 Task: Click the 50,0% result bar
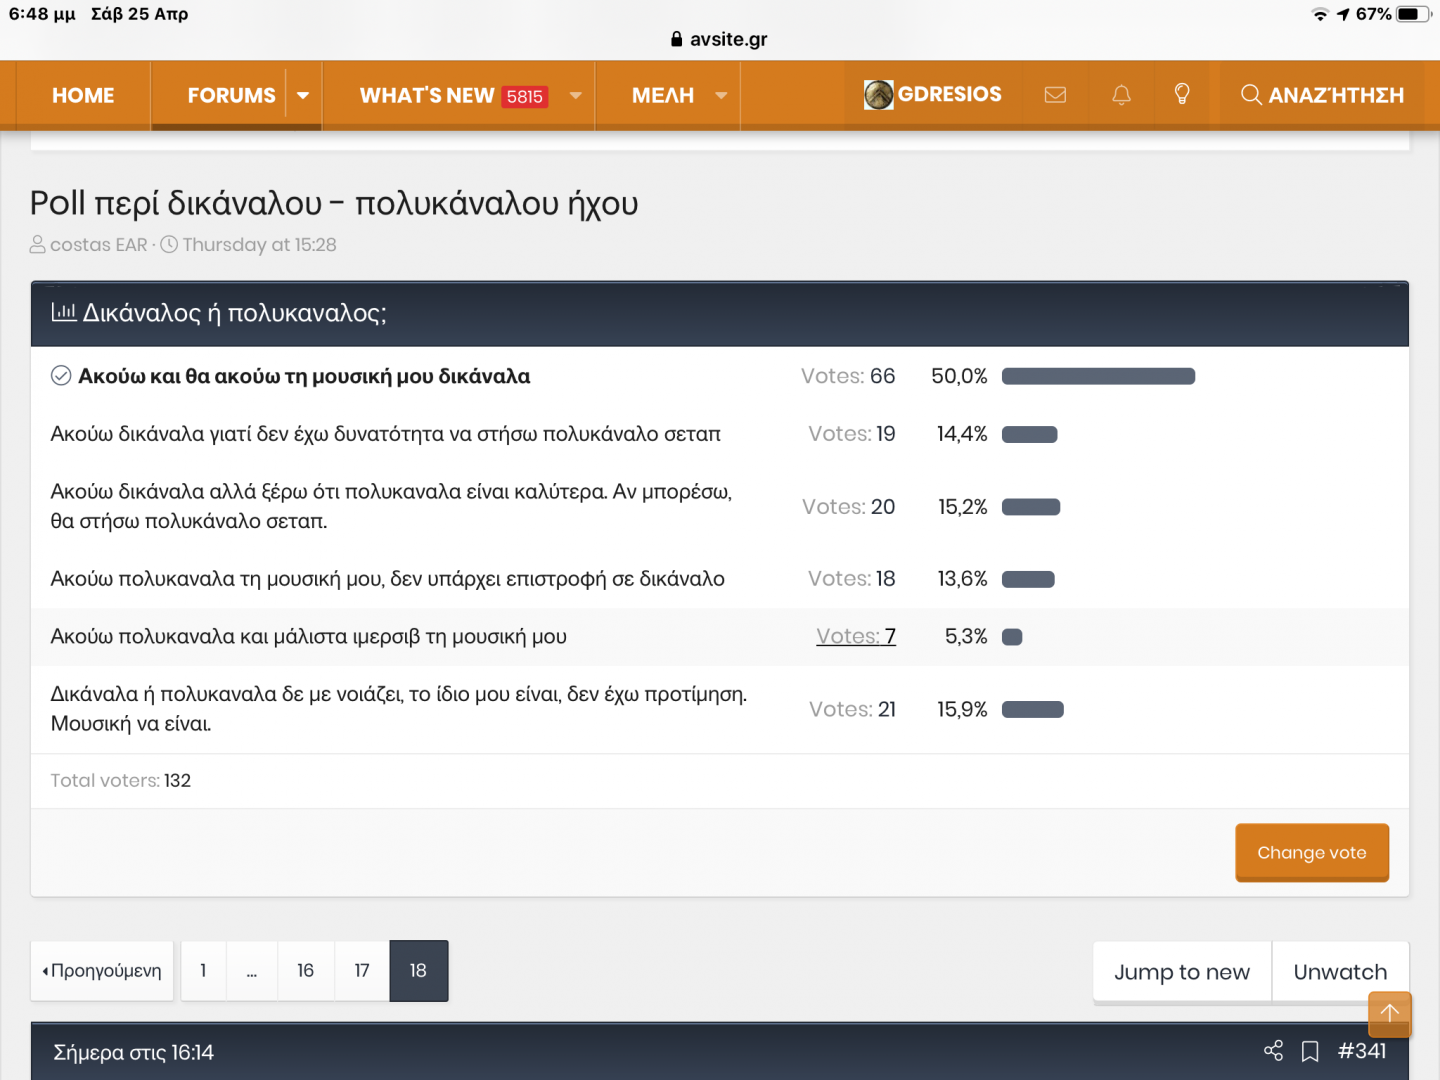(1098, 376)
